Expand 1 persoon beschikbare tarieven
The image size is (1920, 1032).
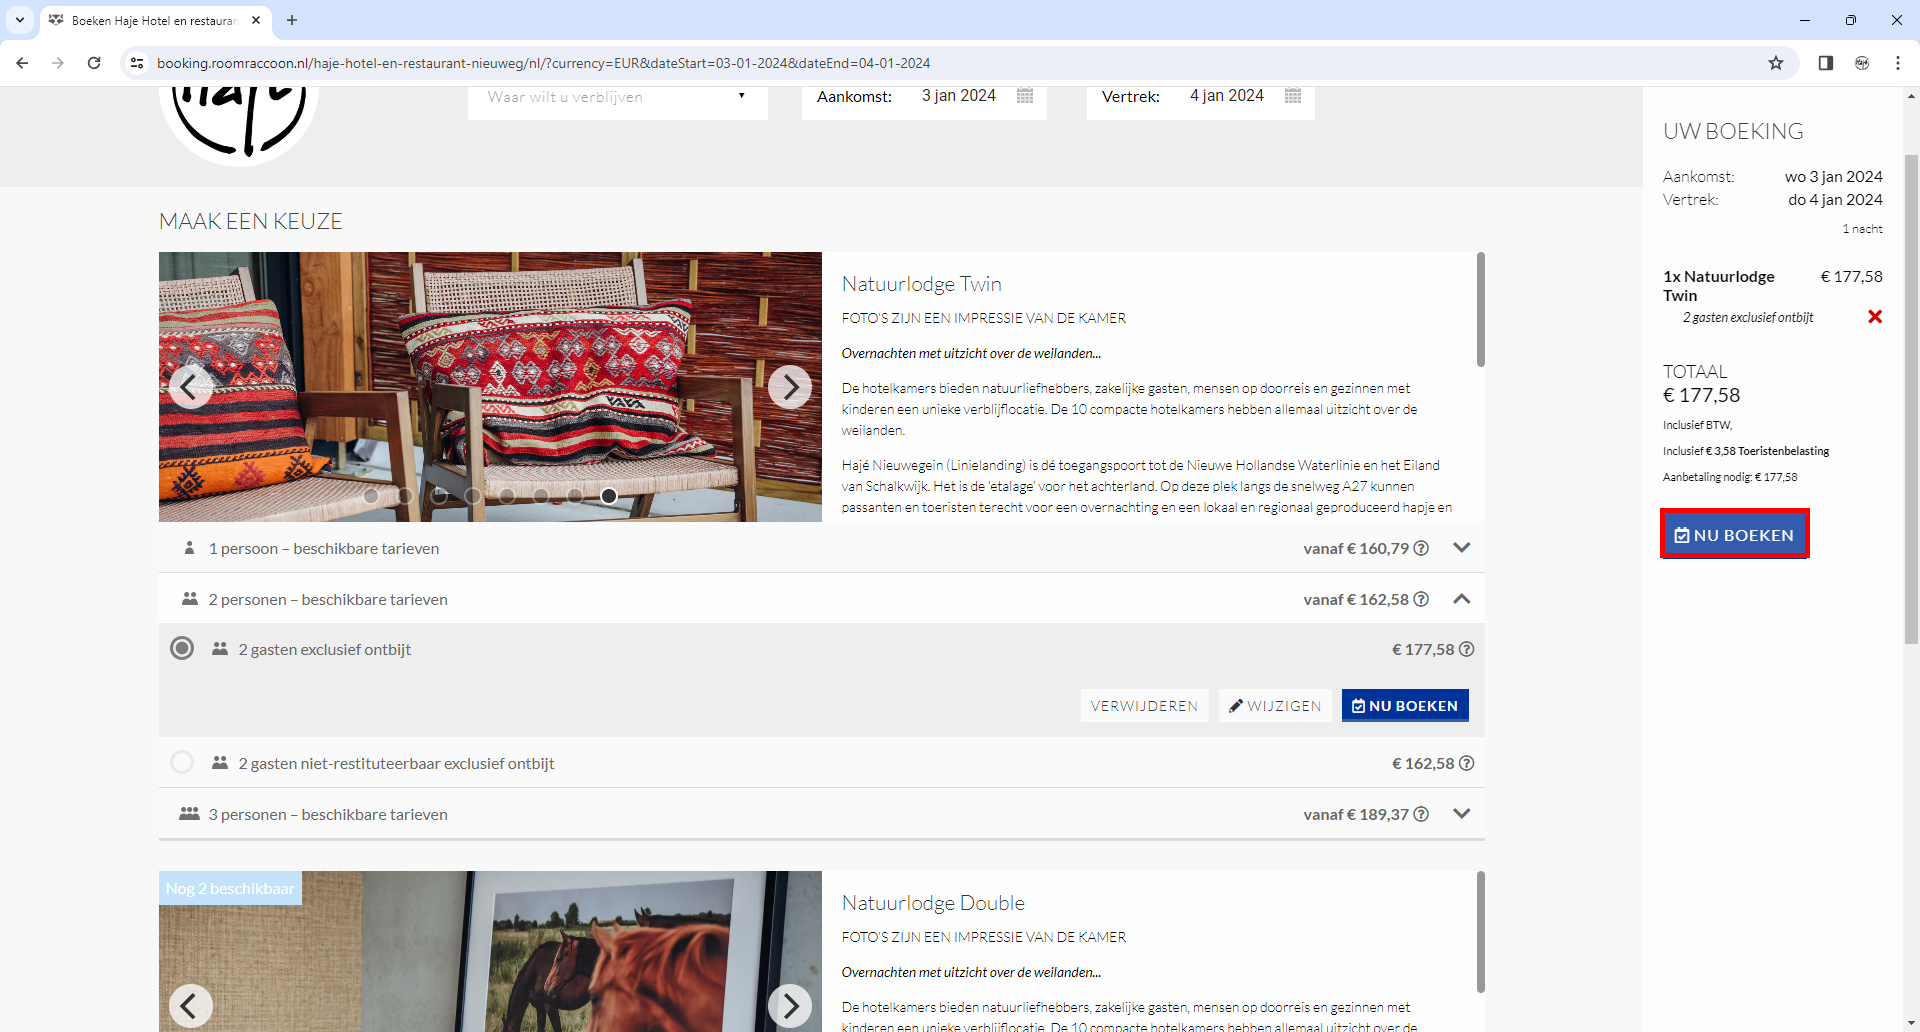[1461, 548]
